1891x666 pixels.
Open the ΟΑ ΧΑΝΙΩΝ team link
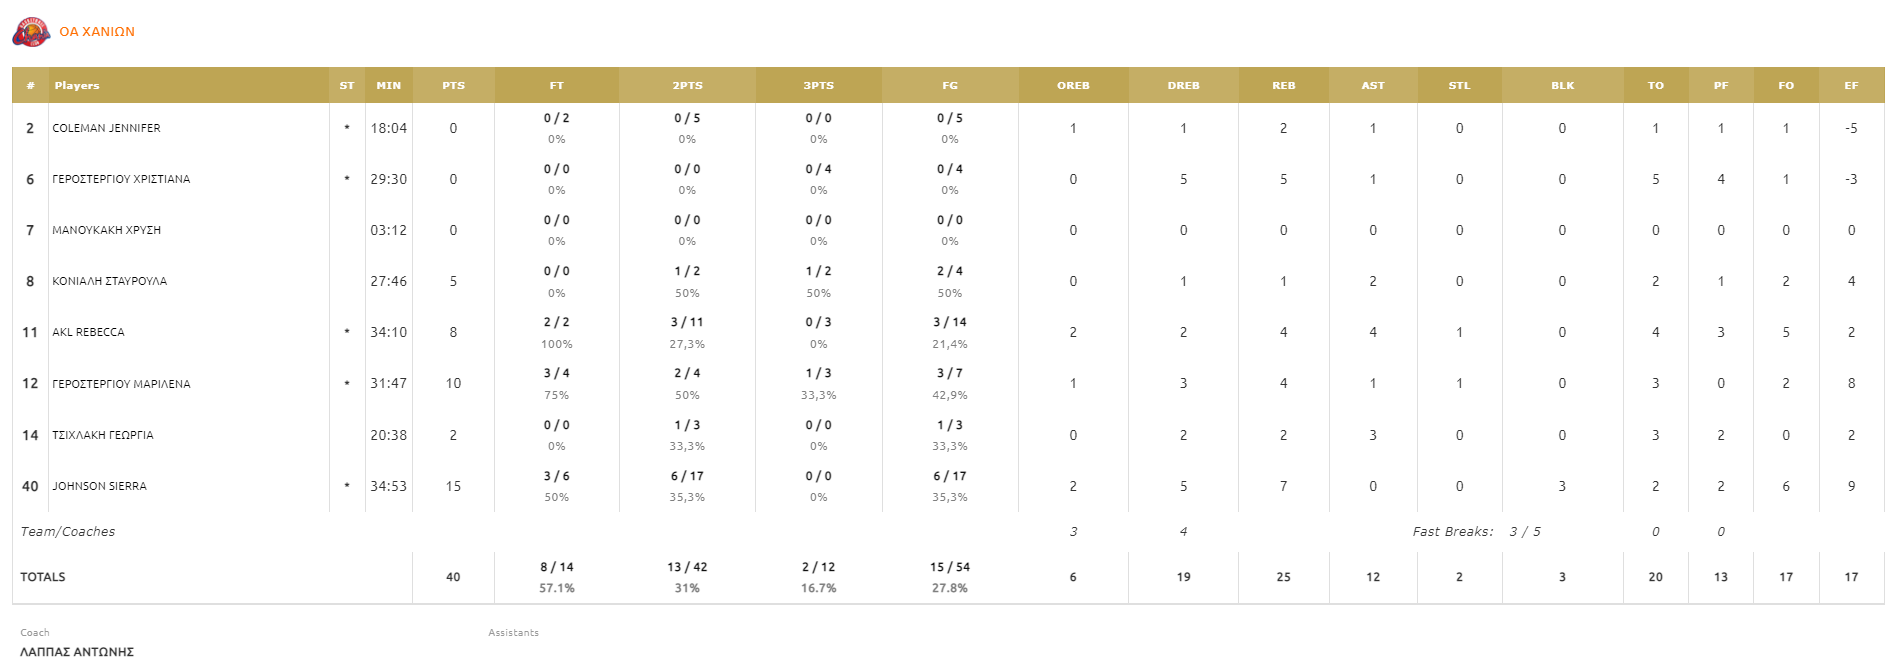click(97, 32)
